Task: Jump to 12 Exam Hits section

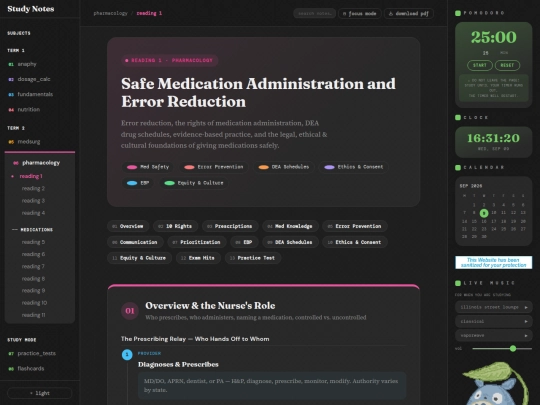Action: [x=198, y=258]
